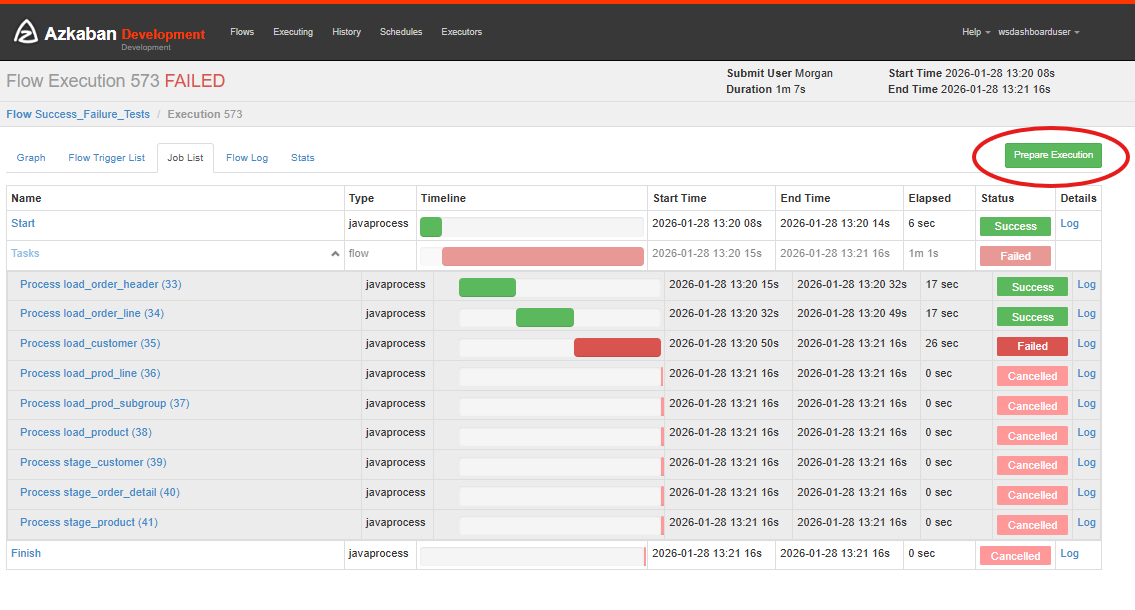
Task: Open the Flow Trigger List tab
Action: (106, 158)
